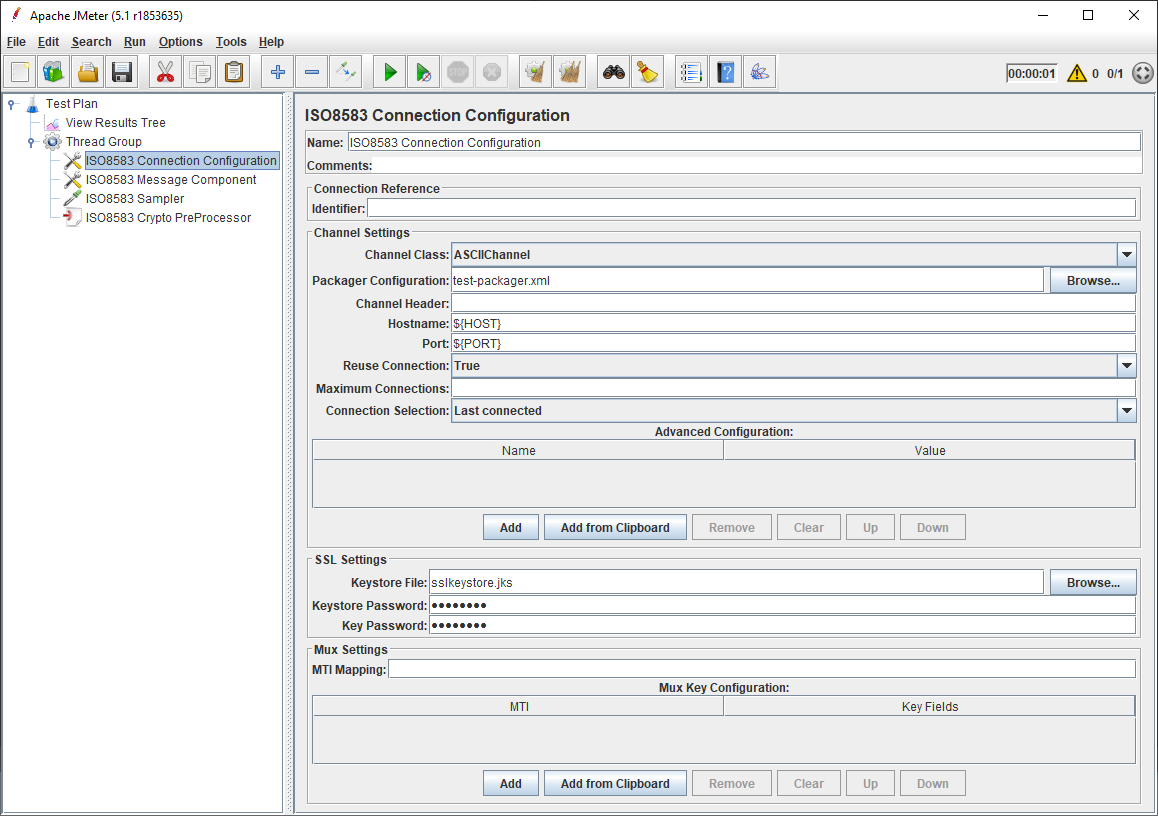Click the Copy icon in toolbar
This screenshot has height=816, width=1158.
point(199,72)
